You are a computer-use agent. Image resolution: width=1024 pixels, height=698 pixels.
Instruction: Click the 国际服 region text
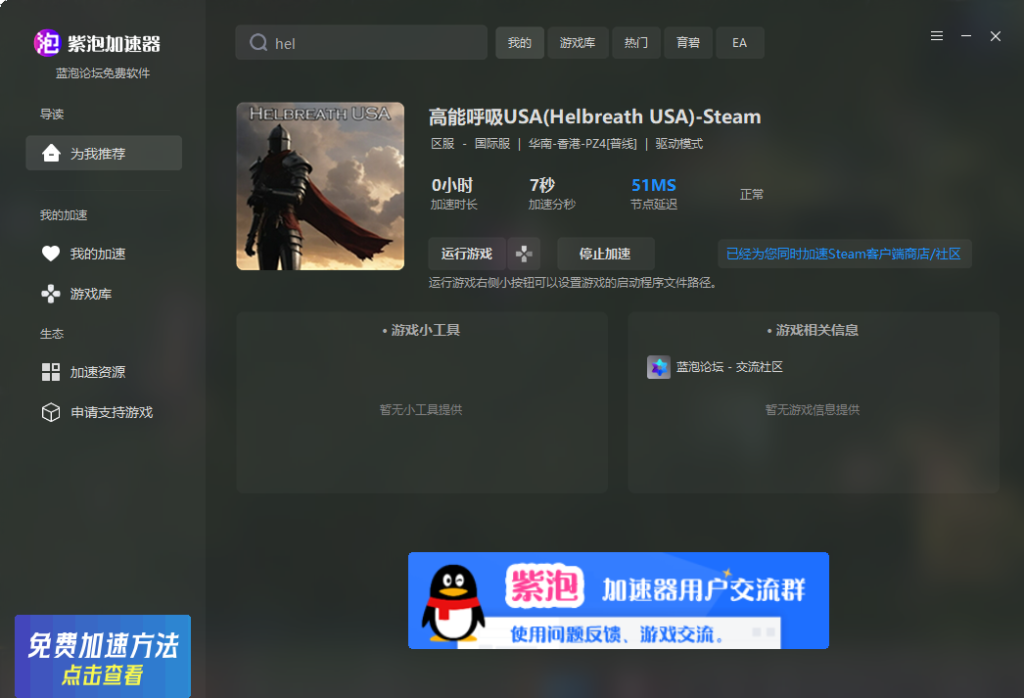(x=492, y=144)
